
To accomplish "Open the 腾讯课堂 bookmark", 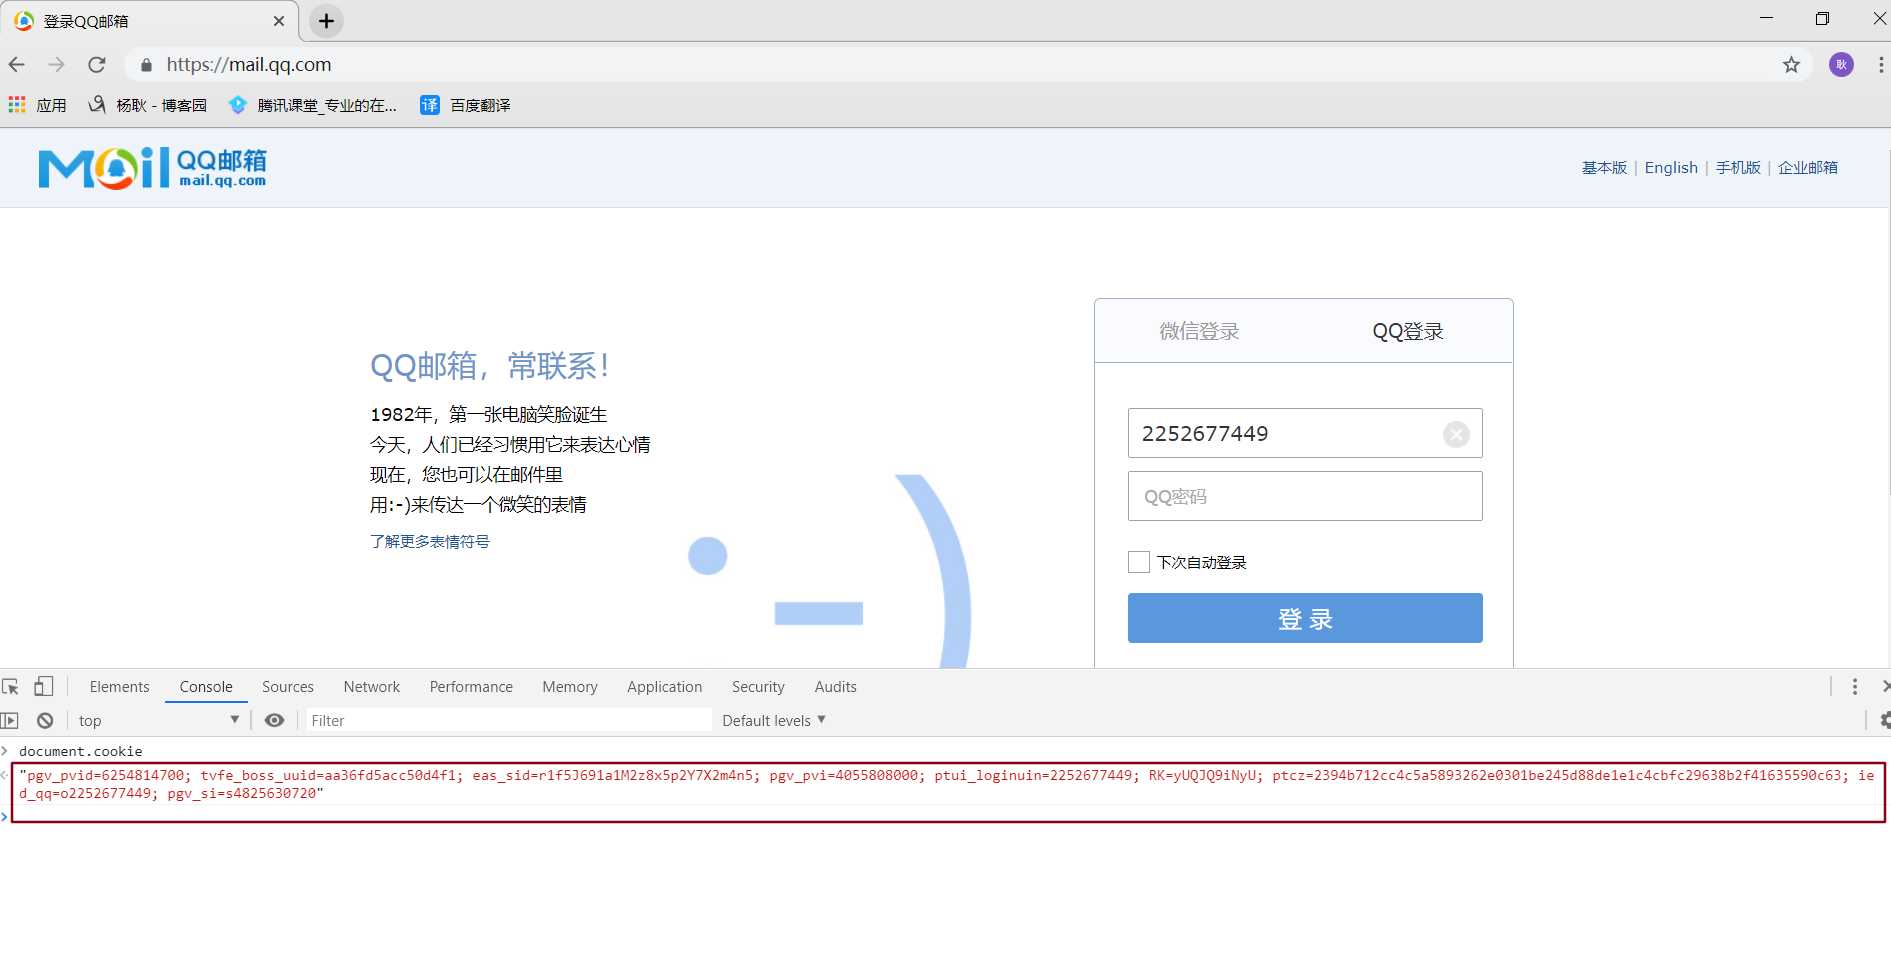I will click(x=313, y=105).
